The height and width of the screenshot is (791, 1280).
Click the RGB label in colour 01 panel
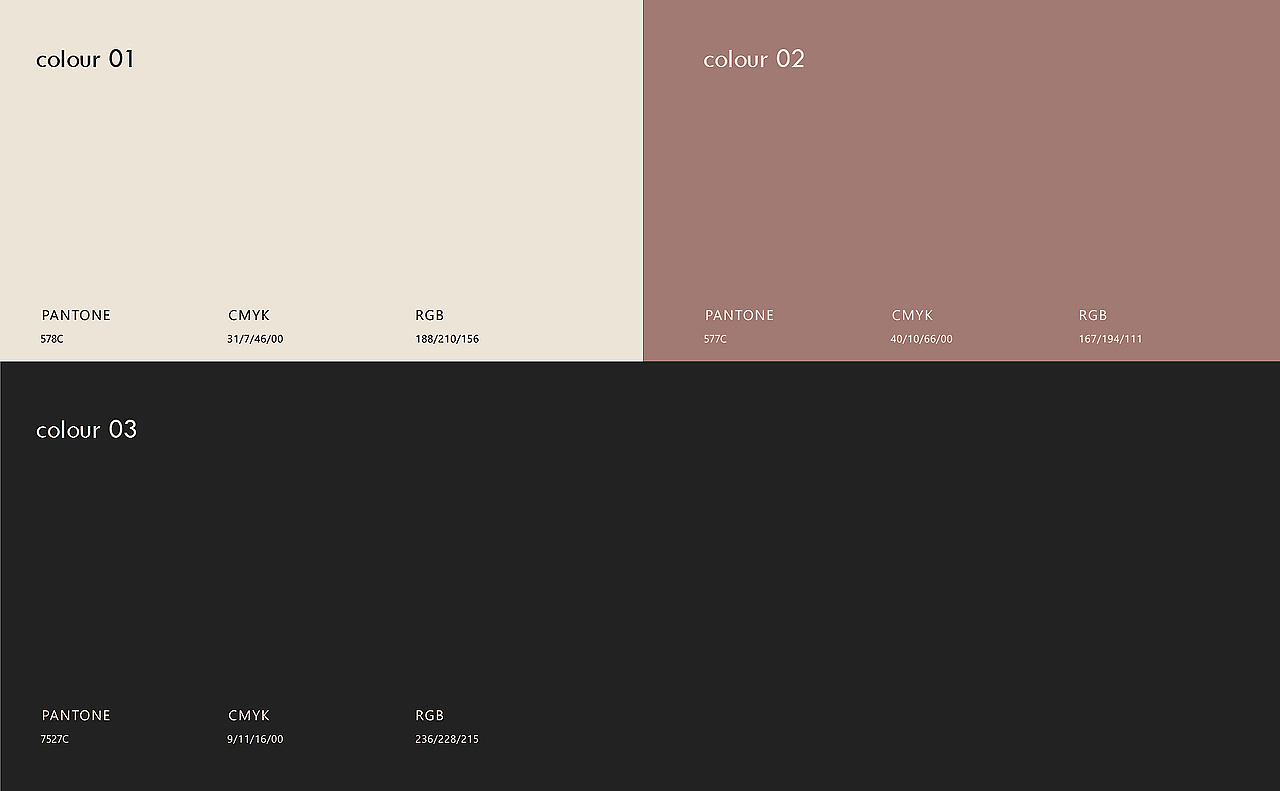coord(429,315)
